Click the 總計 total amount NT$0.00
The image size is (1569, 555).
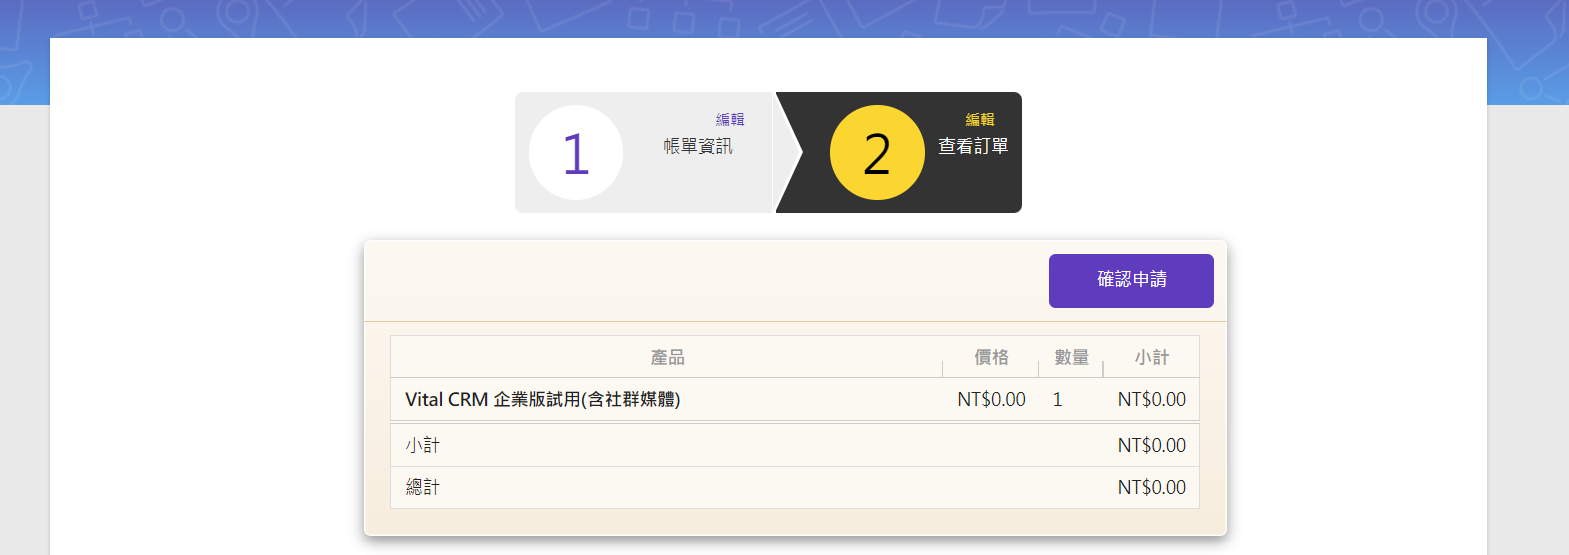(x=1151, y=488)
